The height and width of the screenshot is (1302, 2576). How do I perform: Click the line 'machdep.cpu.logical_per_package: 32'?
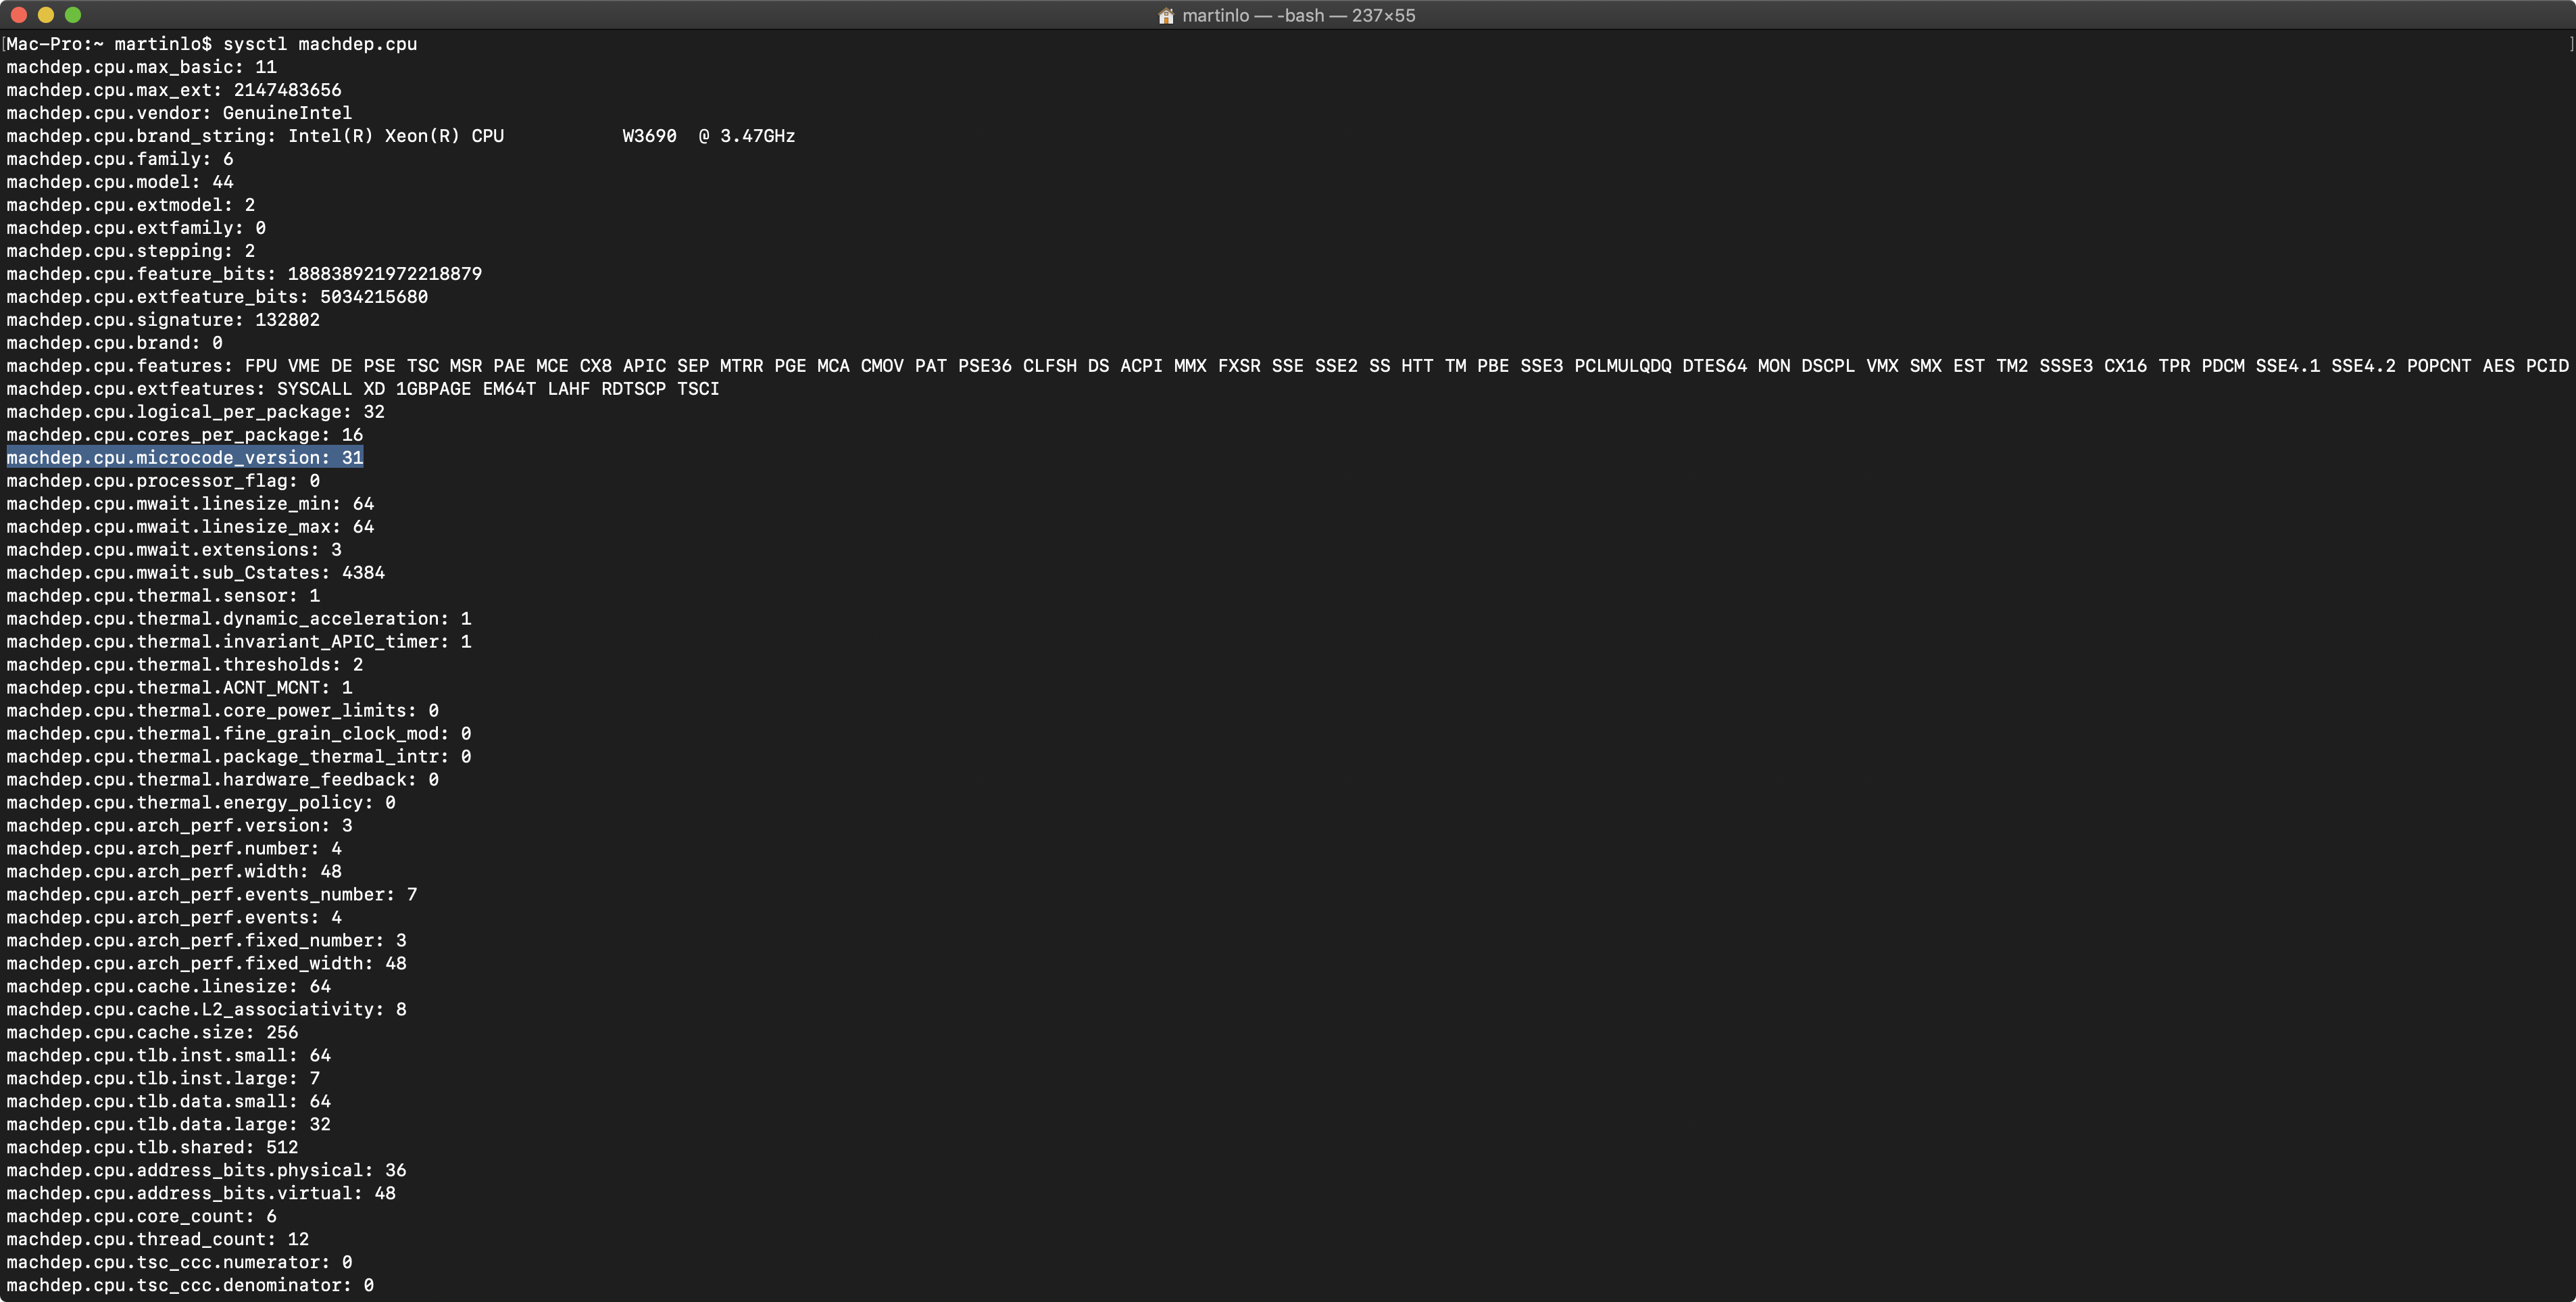point(196,412)
